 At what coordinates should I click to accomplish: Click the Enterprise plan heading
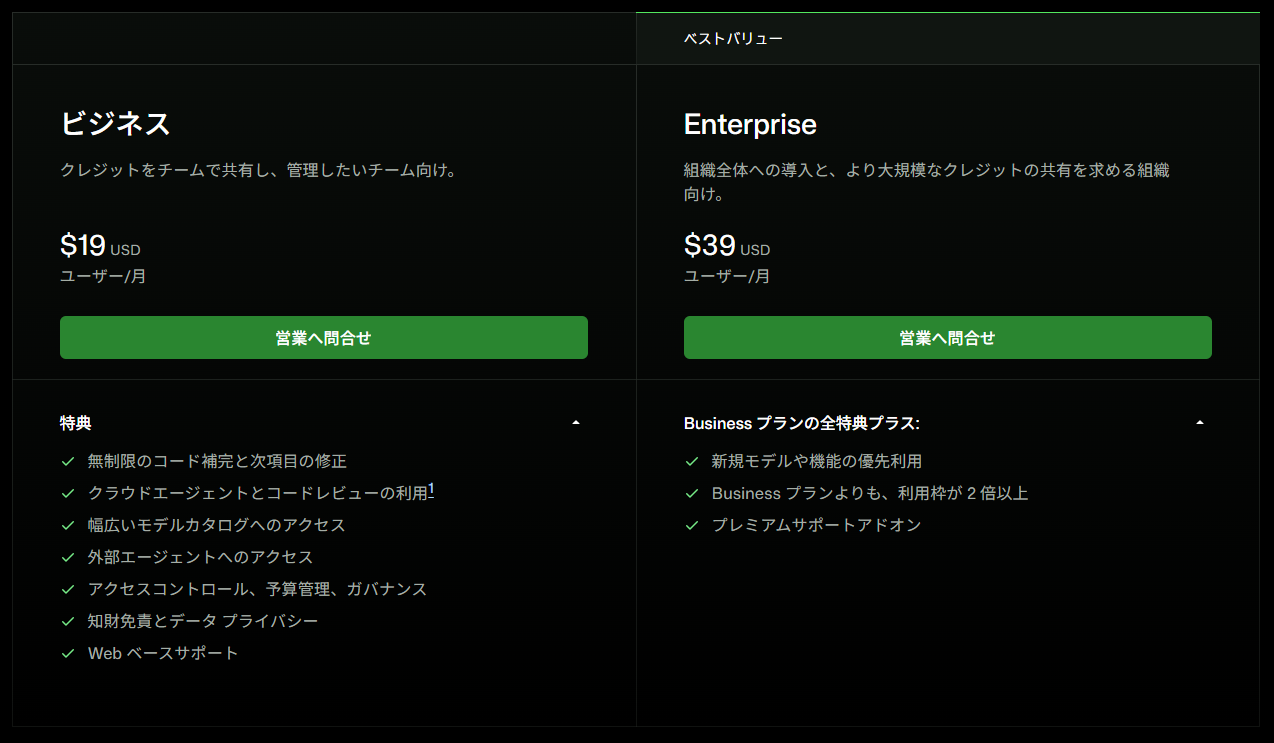(750, 124)
